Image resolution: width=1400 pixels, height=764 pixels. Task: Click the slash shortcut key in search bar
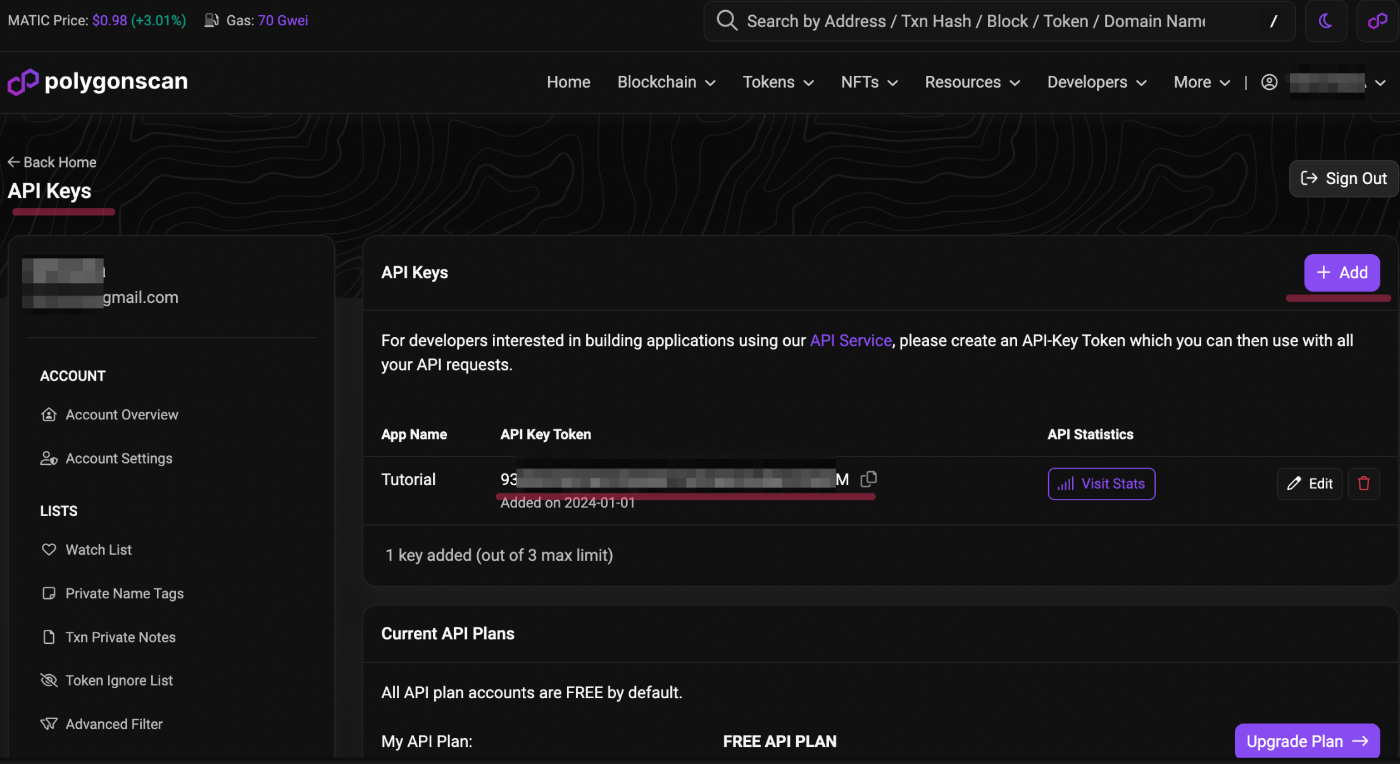[x=1273, y=21]
